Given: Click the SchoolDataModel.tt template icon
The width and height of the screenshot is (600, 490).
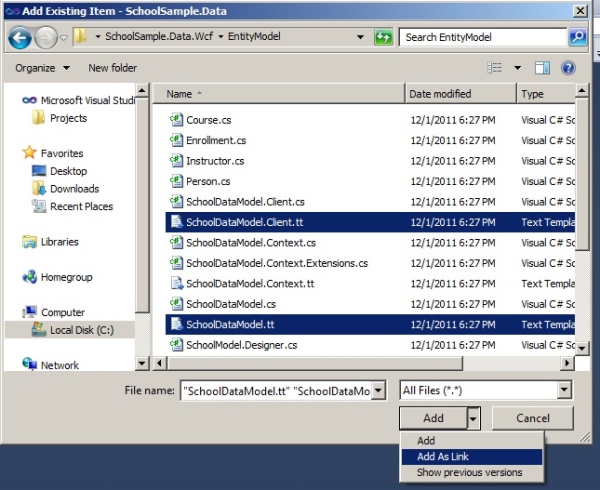Looking at the screenshot, I should click(176, 324).
